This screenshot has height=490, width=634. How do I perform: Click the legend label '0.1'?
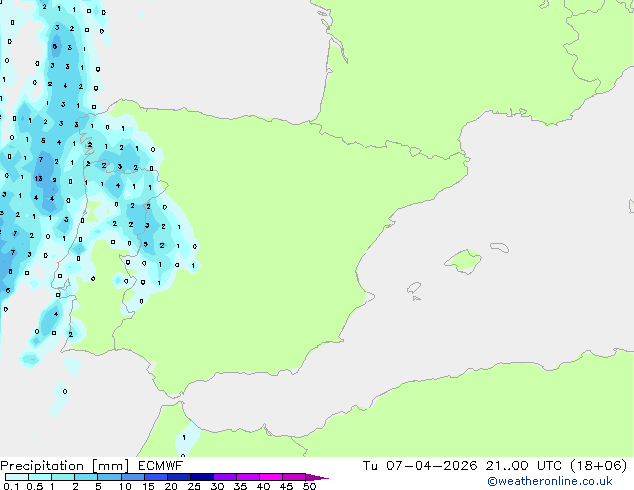point(11,486)
